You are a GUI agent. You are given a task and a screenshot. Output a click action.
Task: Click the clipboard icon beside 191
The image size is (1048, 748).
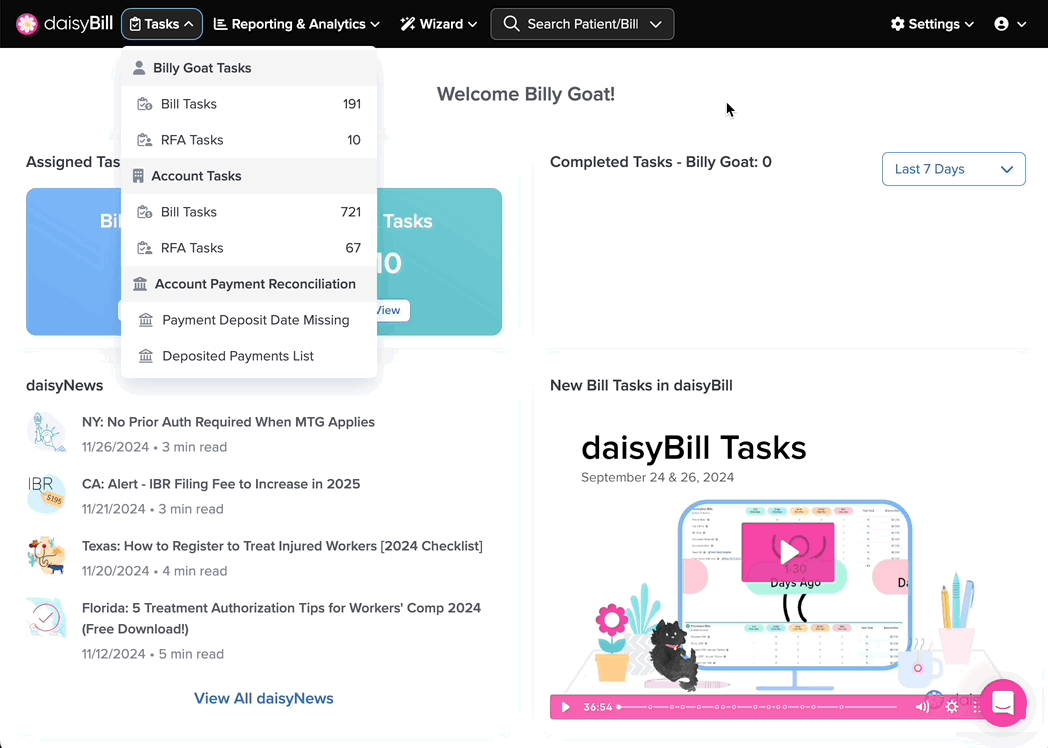[144, 104]
